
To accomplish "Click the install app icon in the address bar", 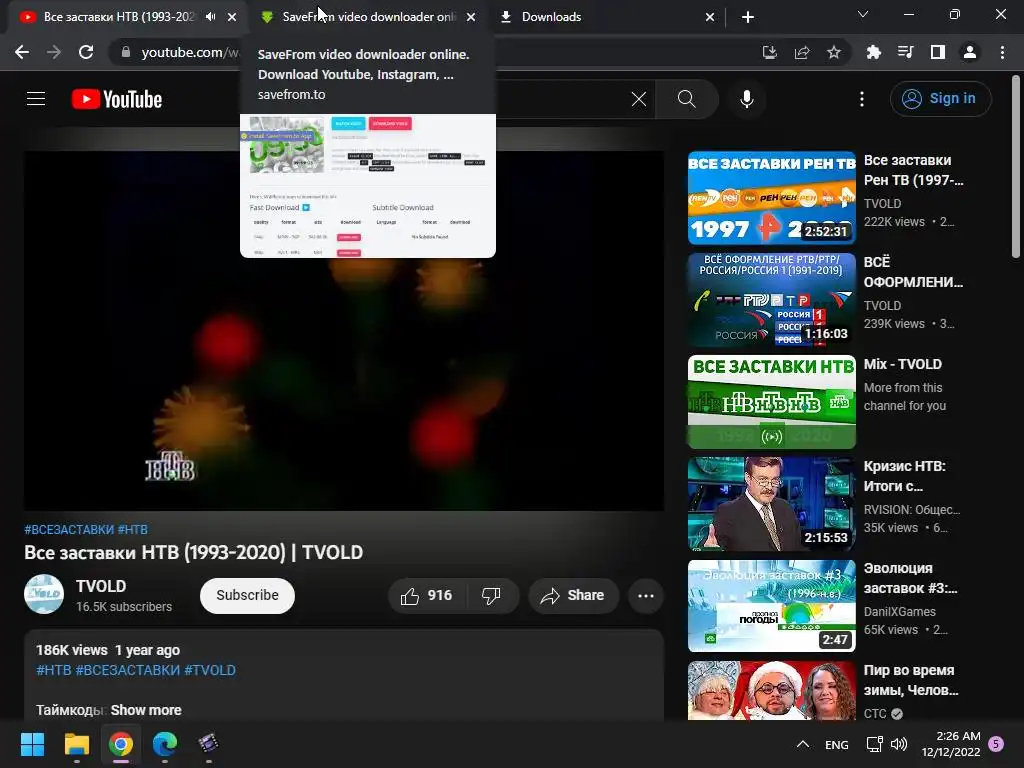I will point(770,52).
